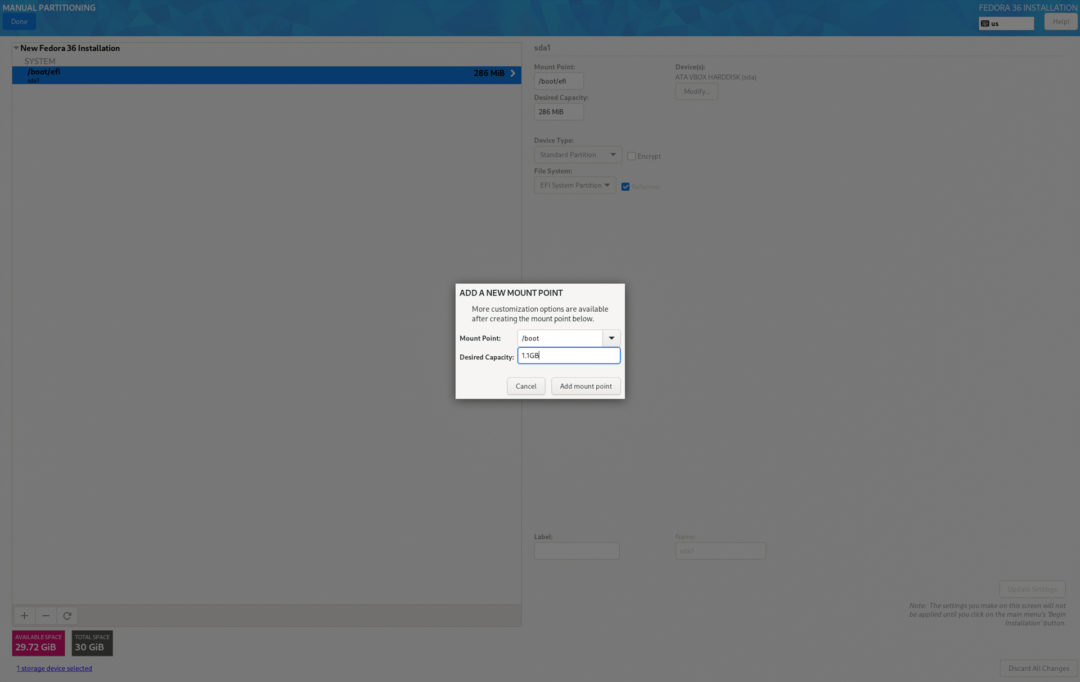Select the /boot/efi partition row
The image size is (1080, 682).
point(267,74)
